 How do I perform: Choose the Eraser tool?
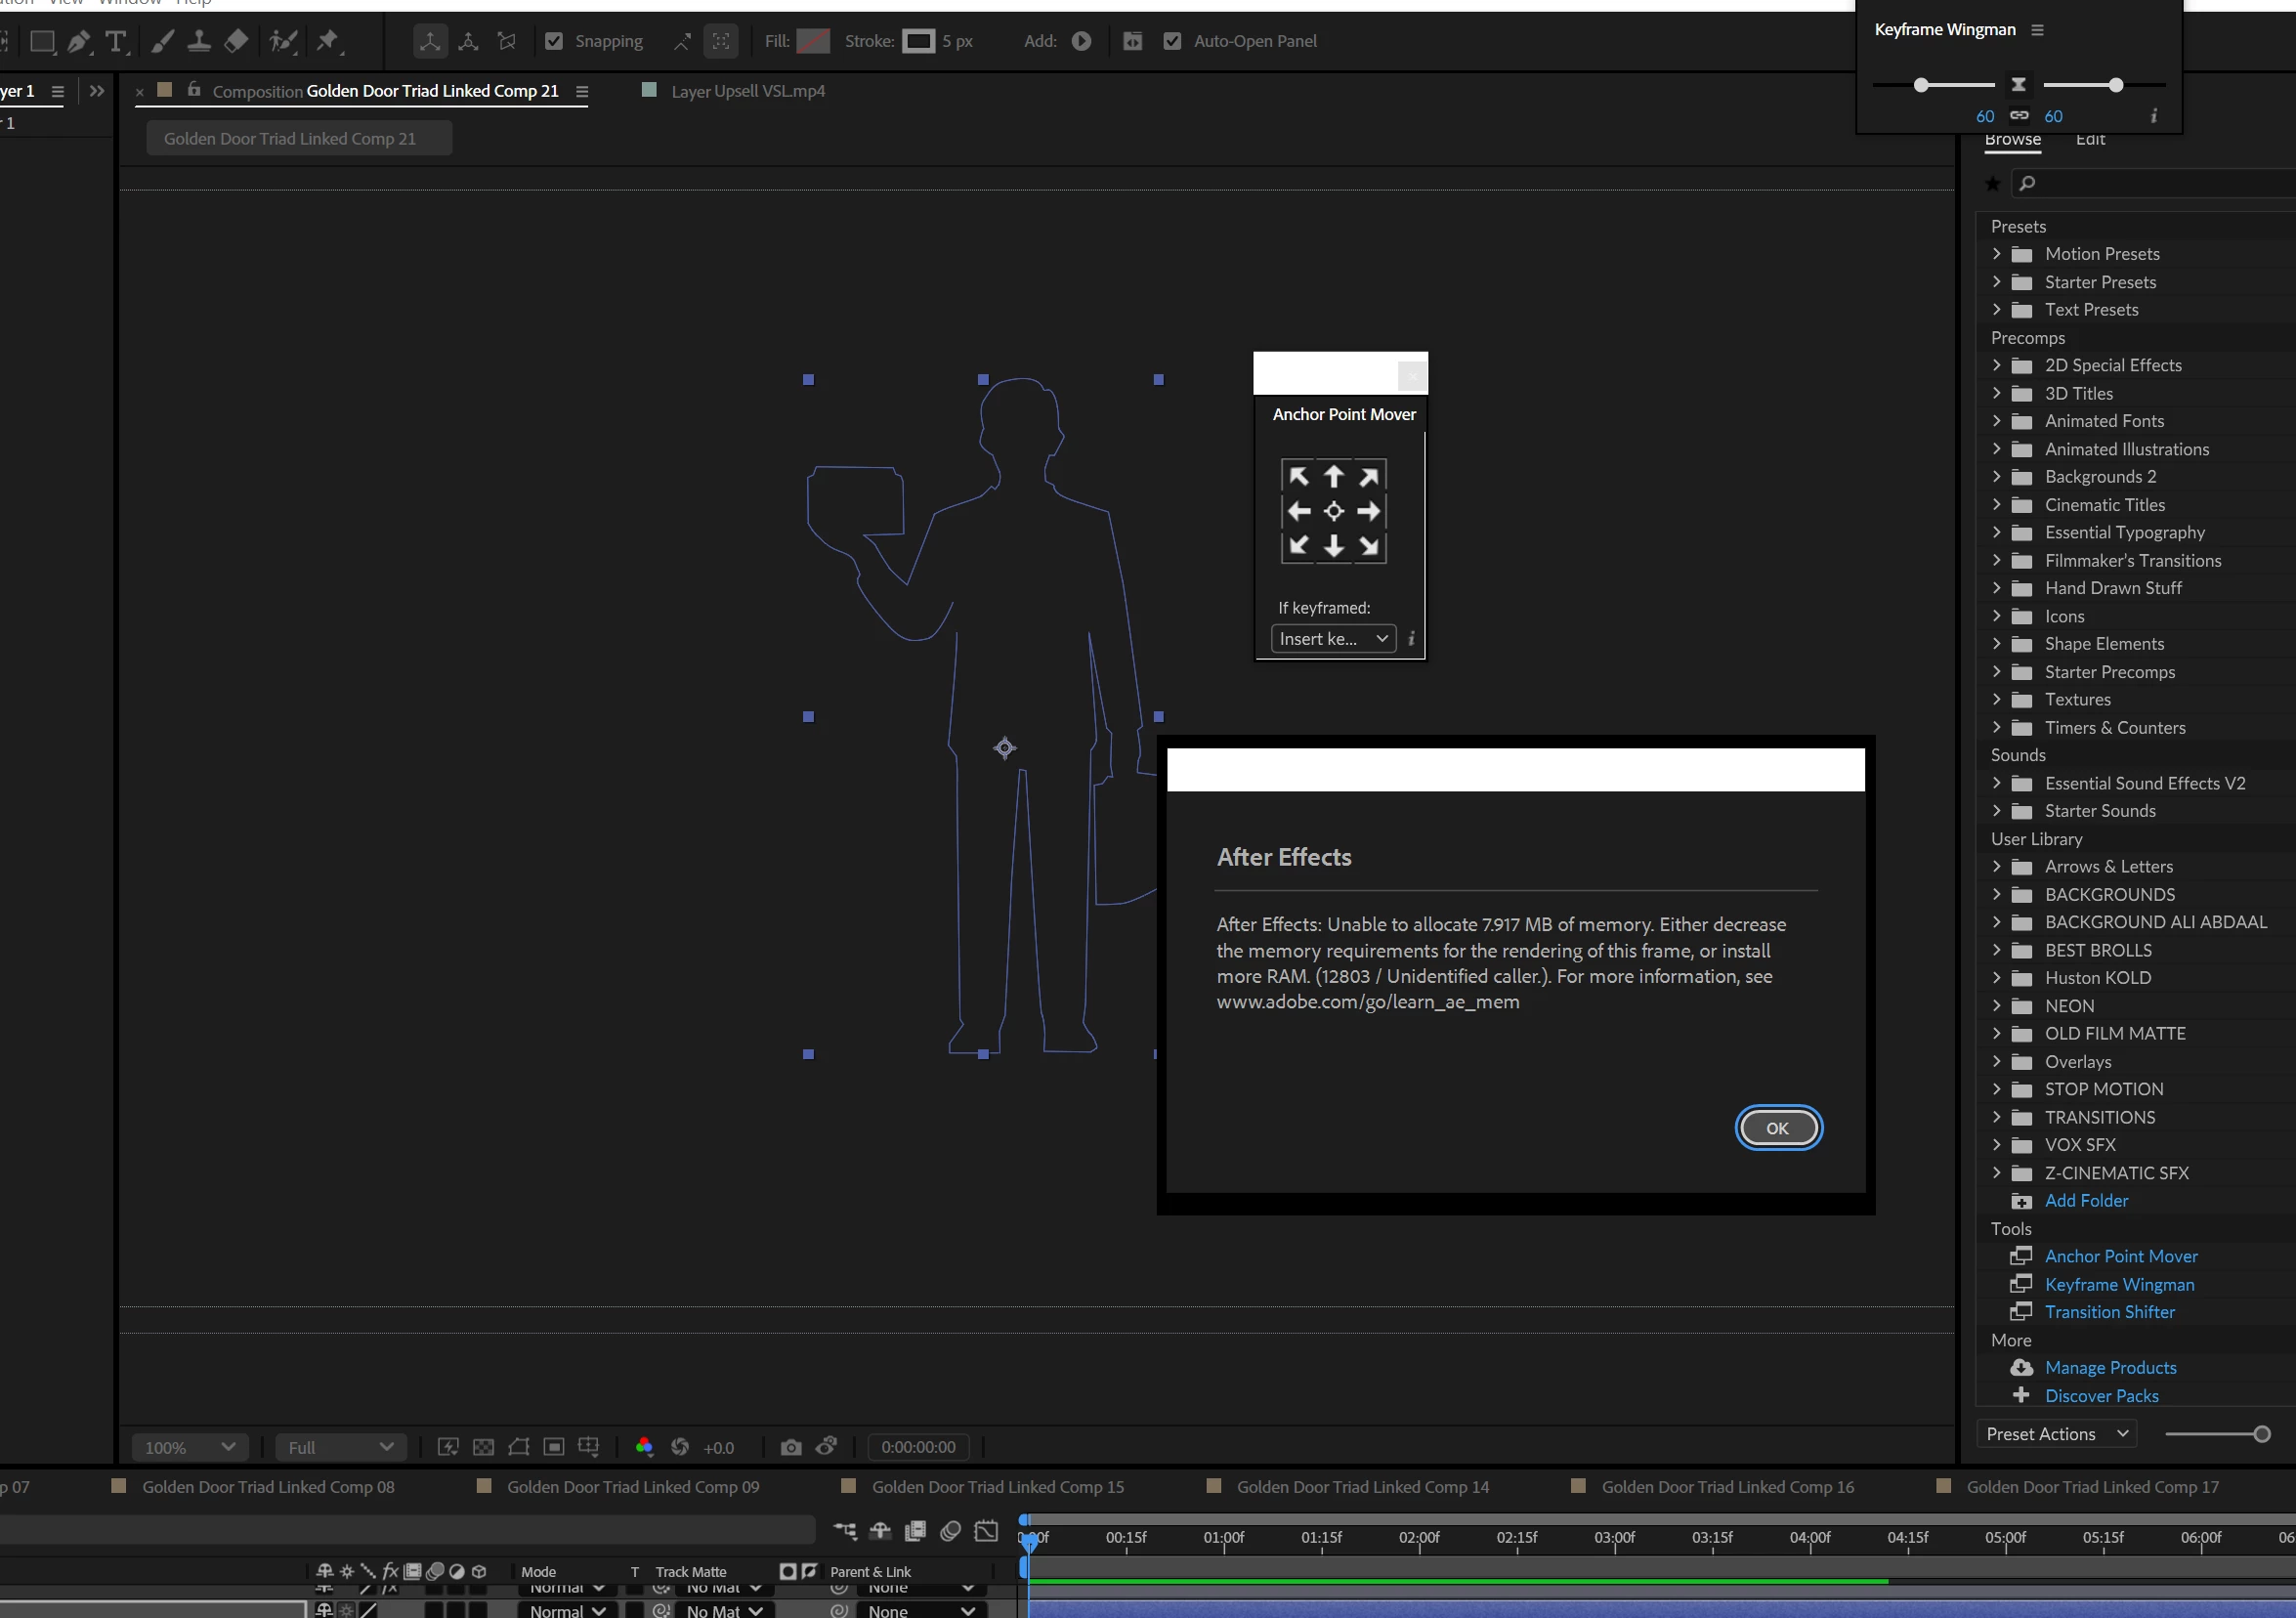pyautogui.click(x=237, y=41)
